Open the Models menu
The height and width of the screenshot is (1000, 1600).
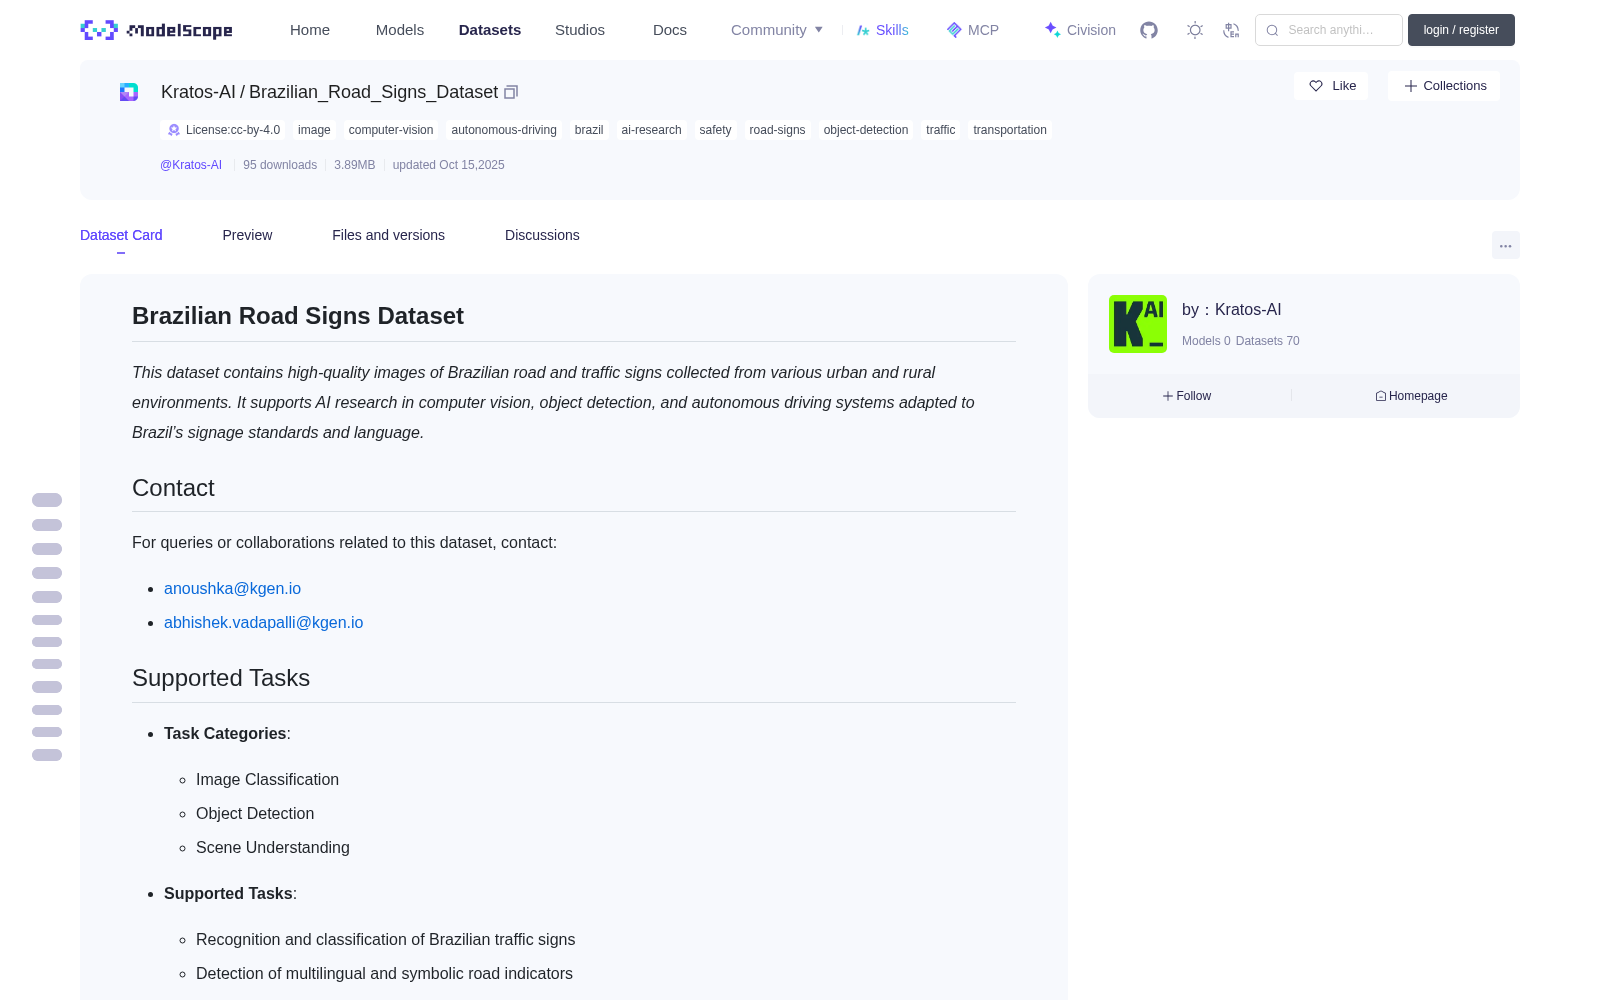pos(400,30)
